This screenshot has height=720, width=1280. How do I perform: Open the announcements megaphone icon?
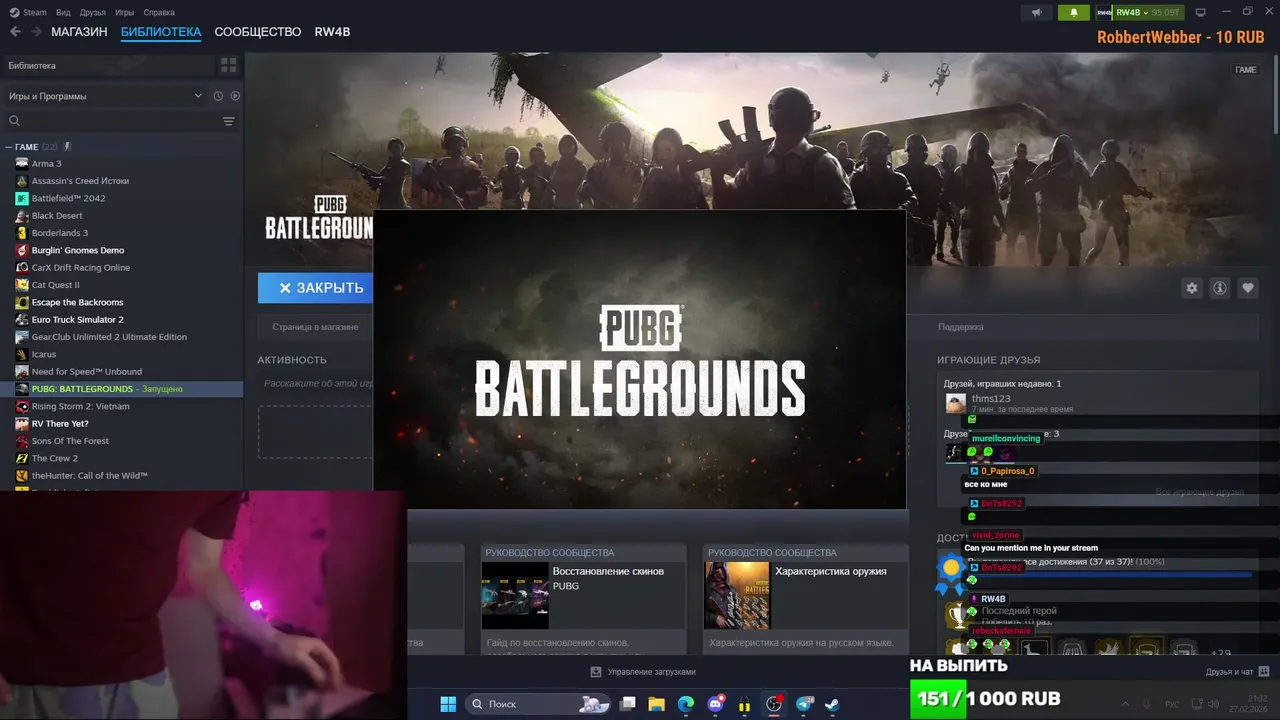pyautogui.click(x=1037, y=12)
